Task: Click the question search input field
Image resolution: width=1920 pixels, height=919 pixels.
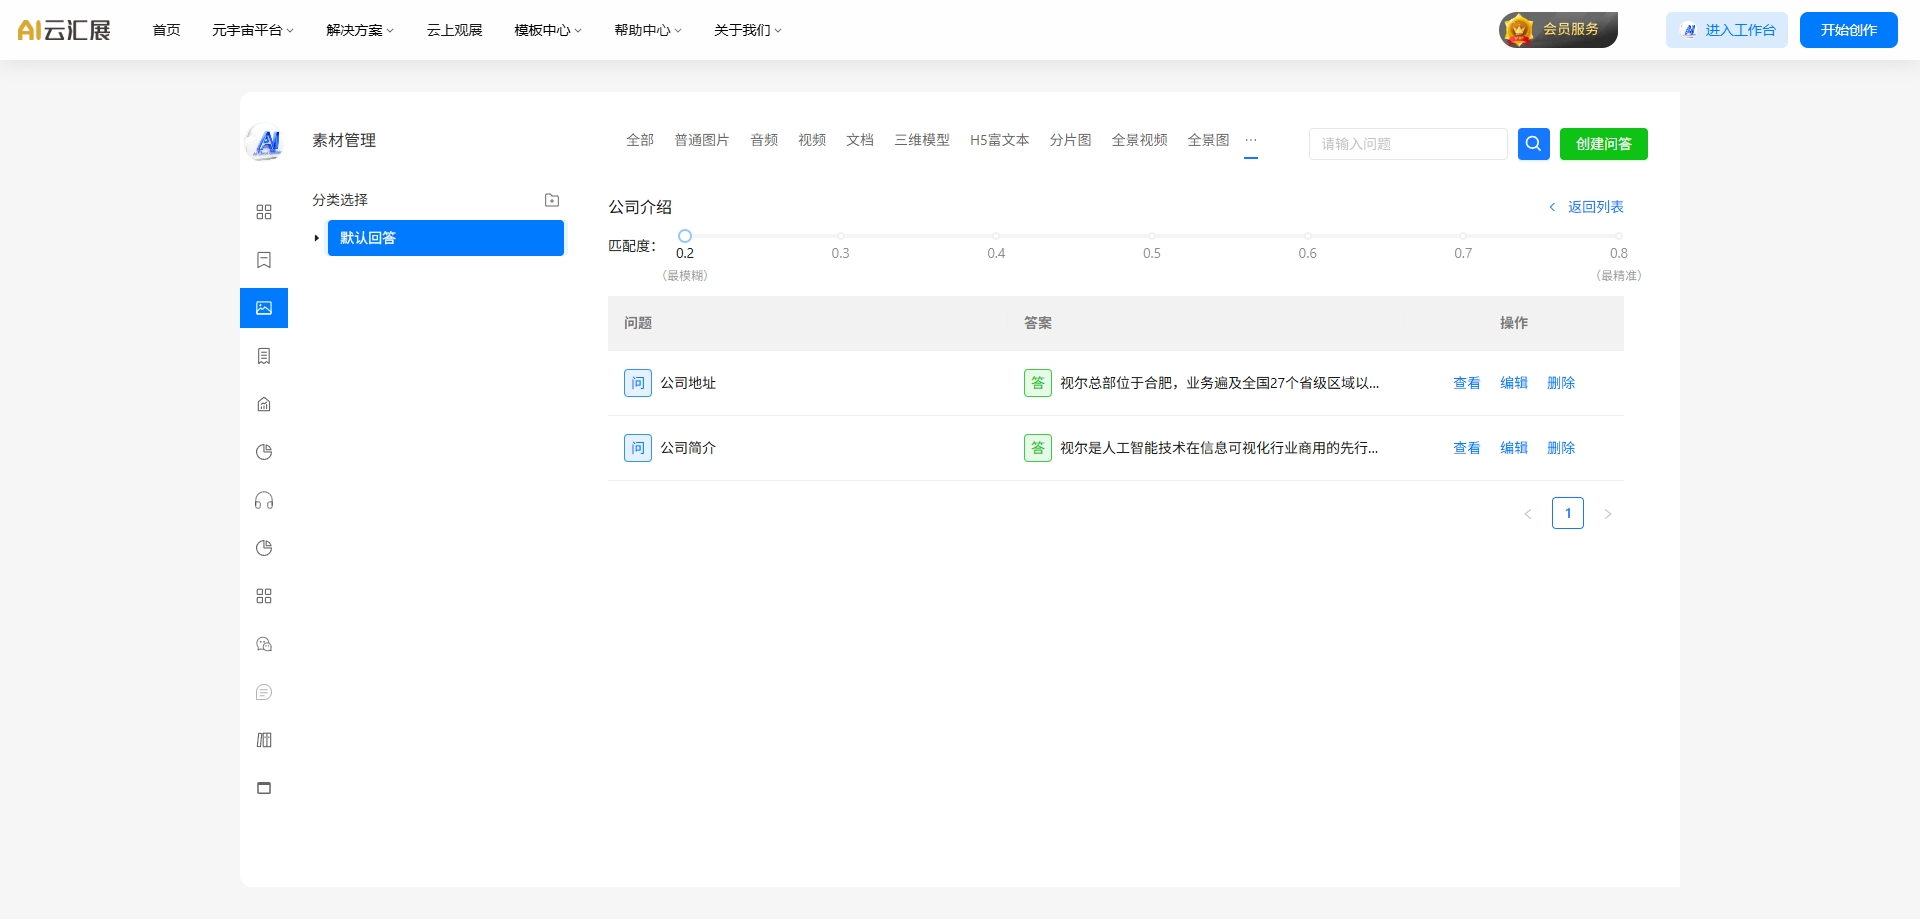Action: click(x=1408, y=144)
